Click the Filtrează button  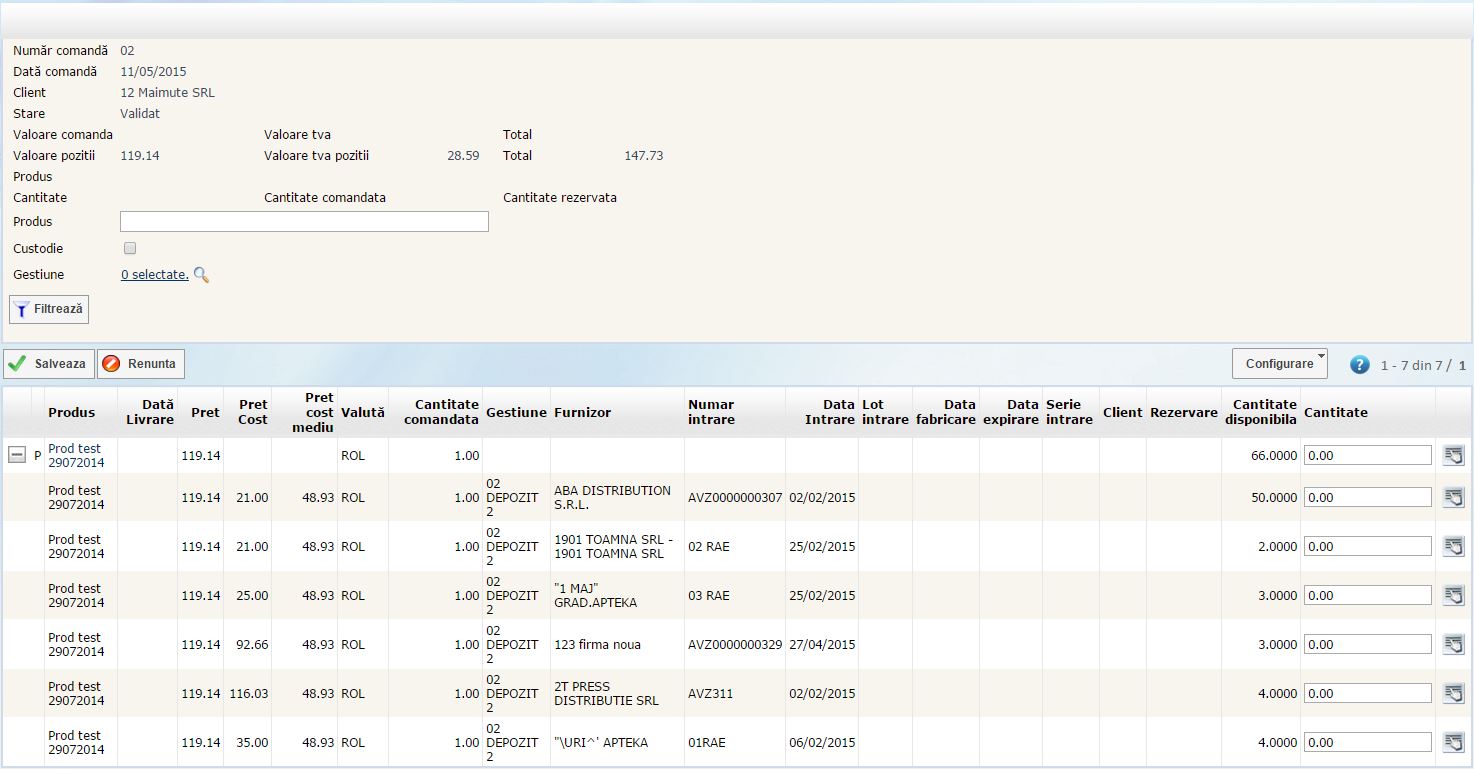pyautogui.click(x=49, y=310)
